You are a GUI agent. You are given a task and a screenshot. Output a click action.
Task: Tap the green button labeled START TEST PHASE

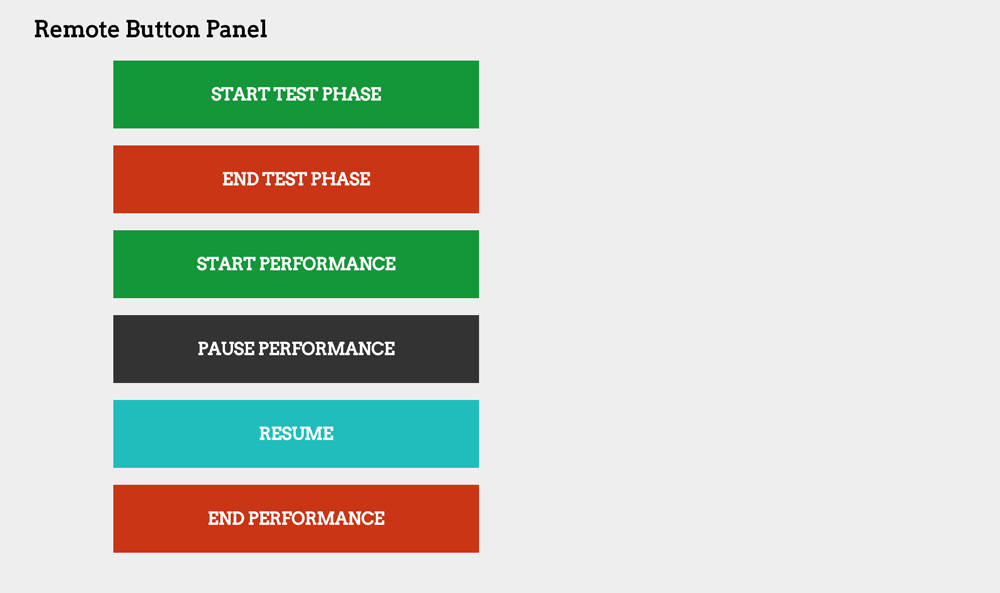click(296, 94)
